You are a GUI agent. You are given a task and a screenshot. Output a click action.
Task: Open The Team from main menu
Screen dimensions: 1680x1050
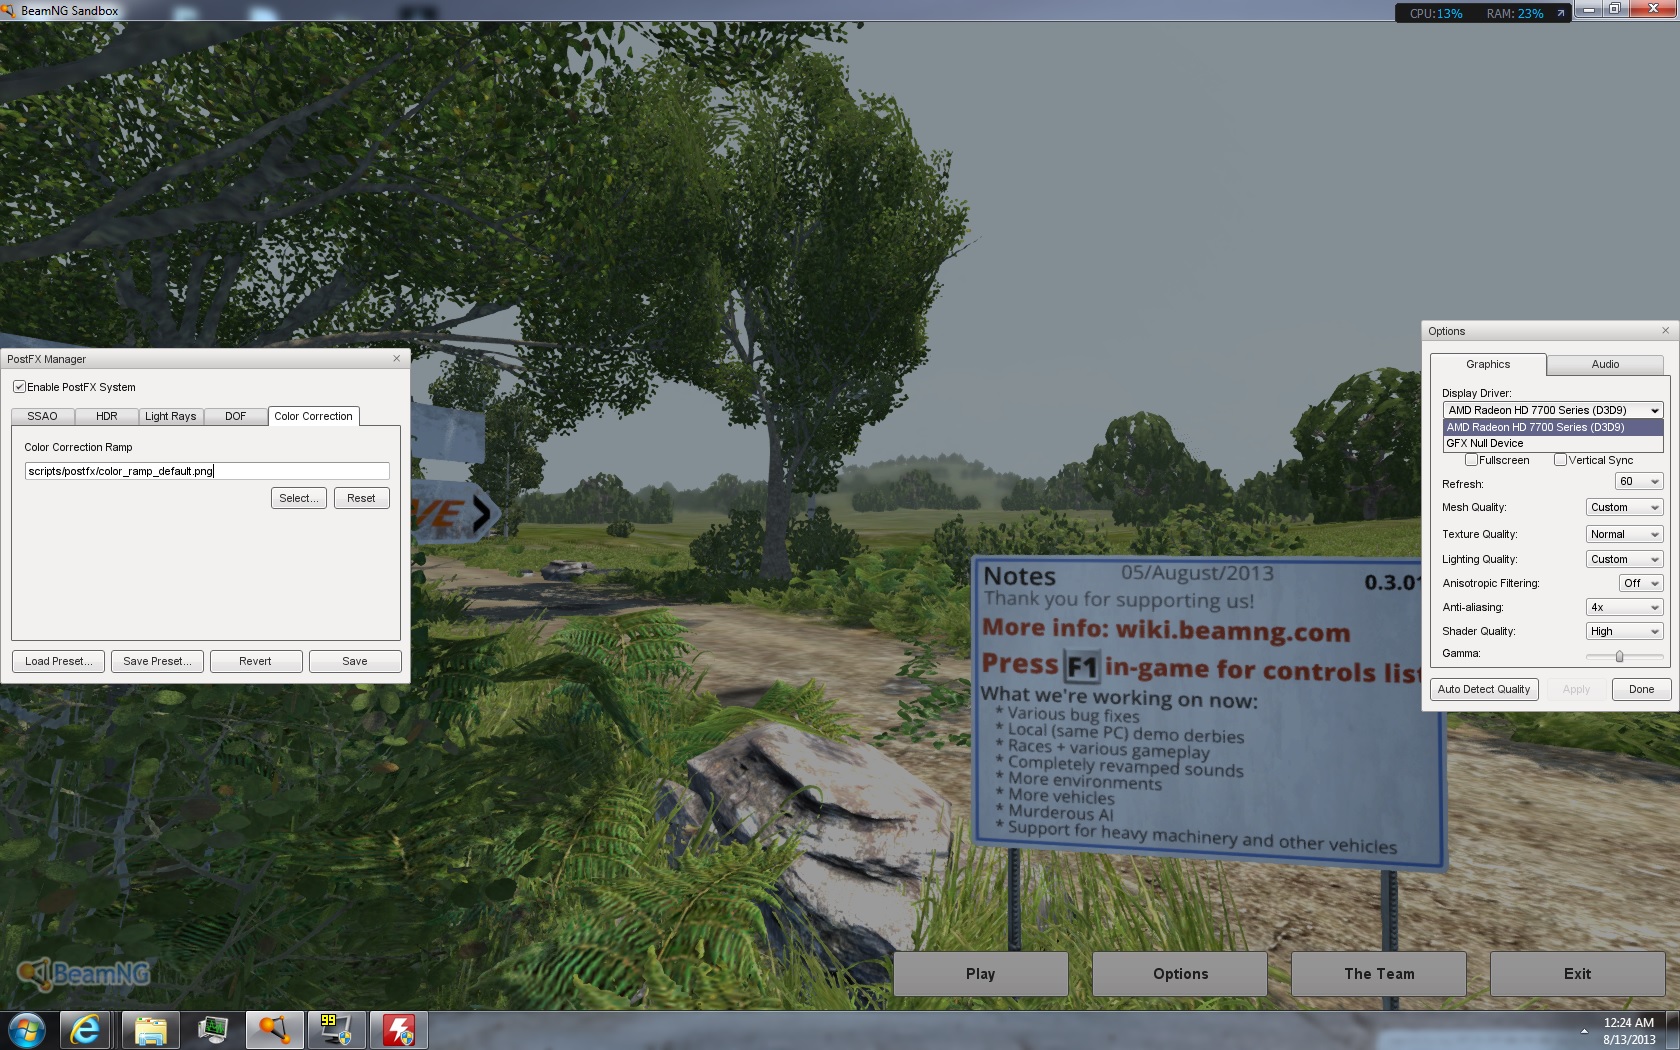click(x=1379, y=973)
